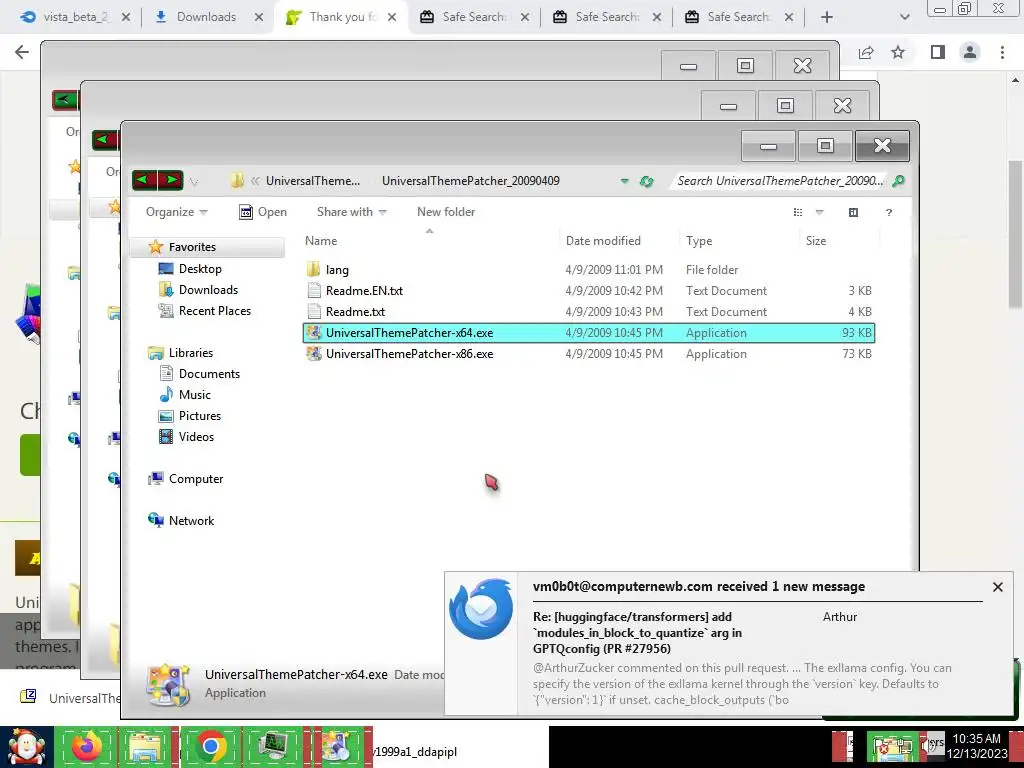Open the Pictures library
Image resolution: width=1024 pixels, height=768 pixels.
200,415
